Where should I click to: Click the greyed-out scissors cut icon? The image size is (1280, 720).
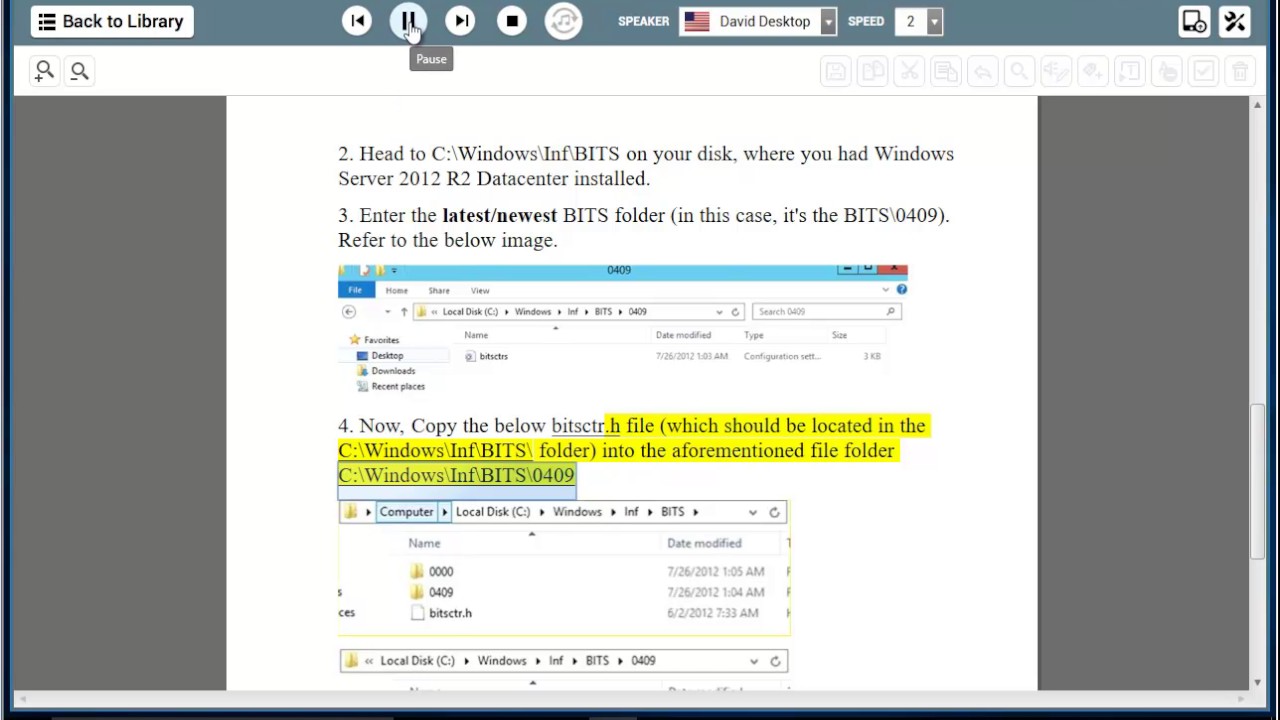coord(909,71)
